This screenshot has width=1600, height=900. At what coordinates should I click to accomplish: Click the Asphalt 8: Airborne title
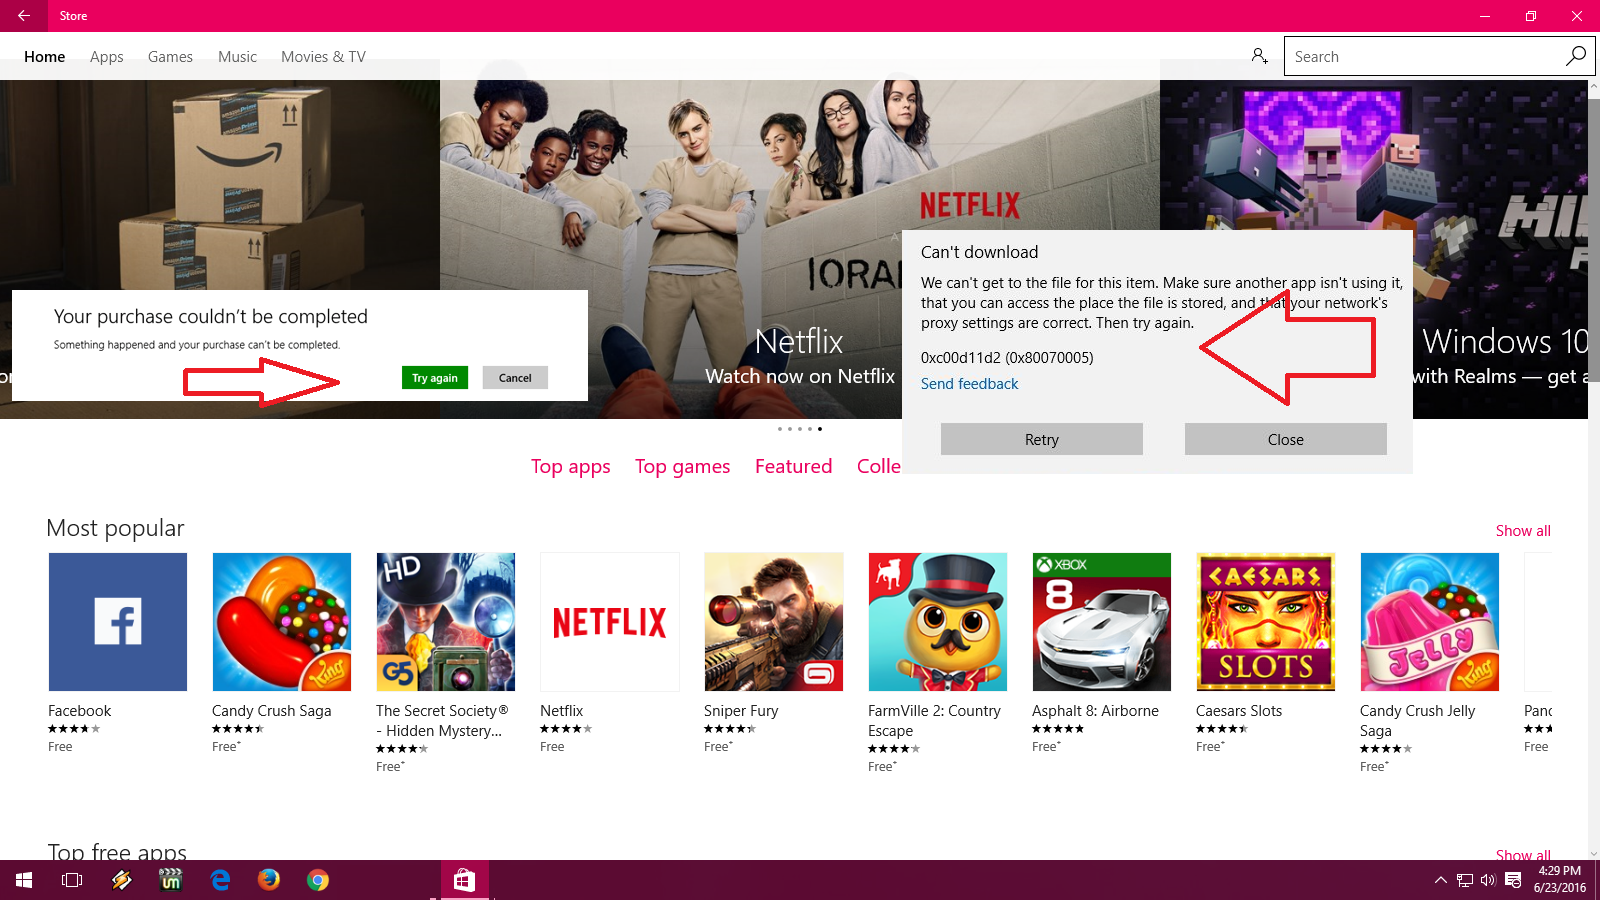1095,711
